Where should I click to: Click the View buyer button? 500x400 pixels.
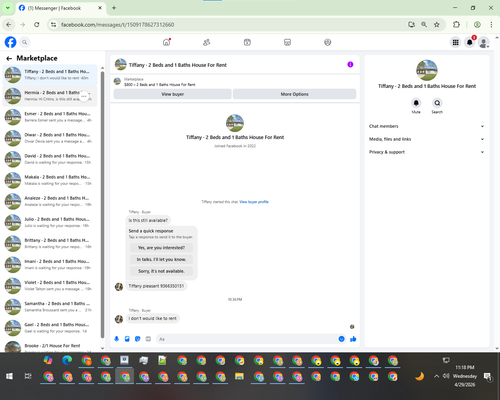tap(173, 94)
